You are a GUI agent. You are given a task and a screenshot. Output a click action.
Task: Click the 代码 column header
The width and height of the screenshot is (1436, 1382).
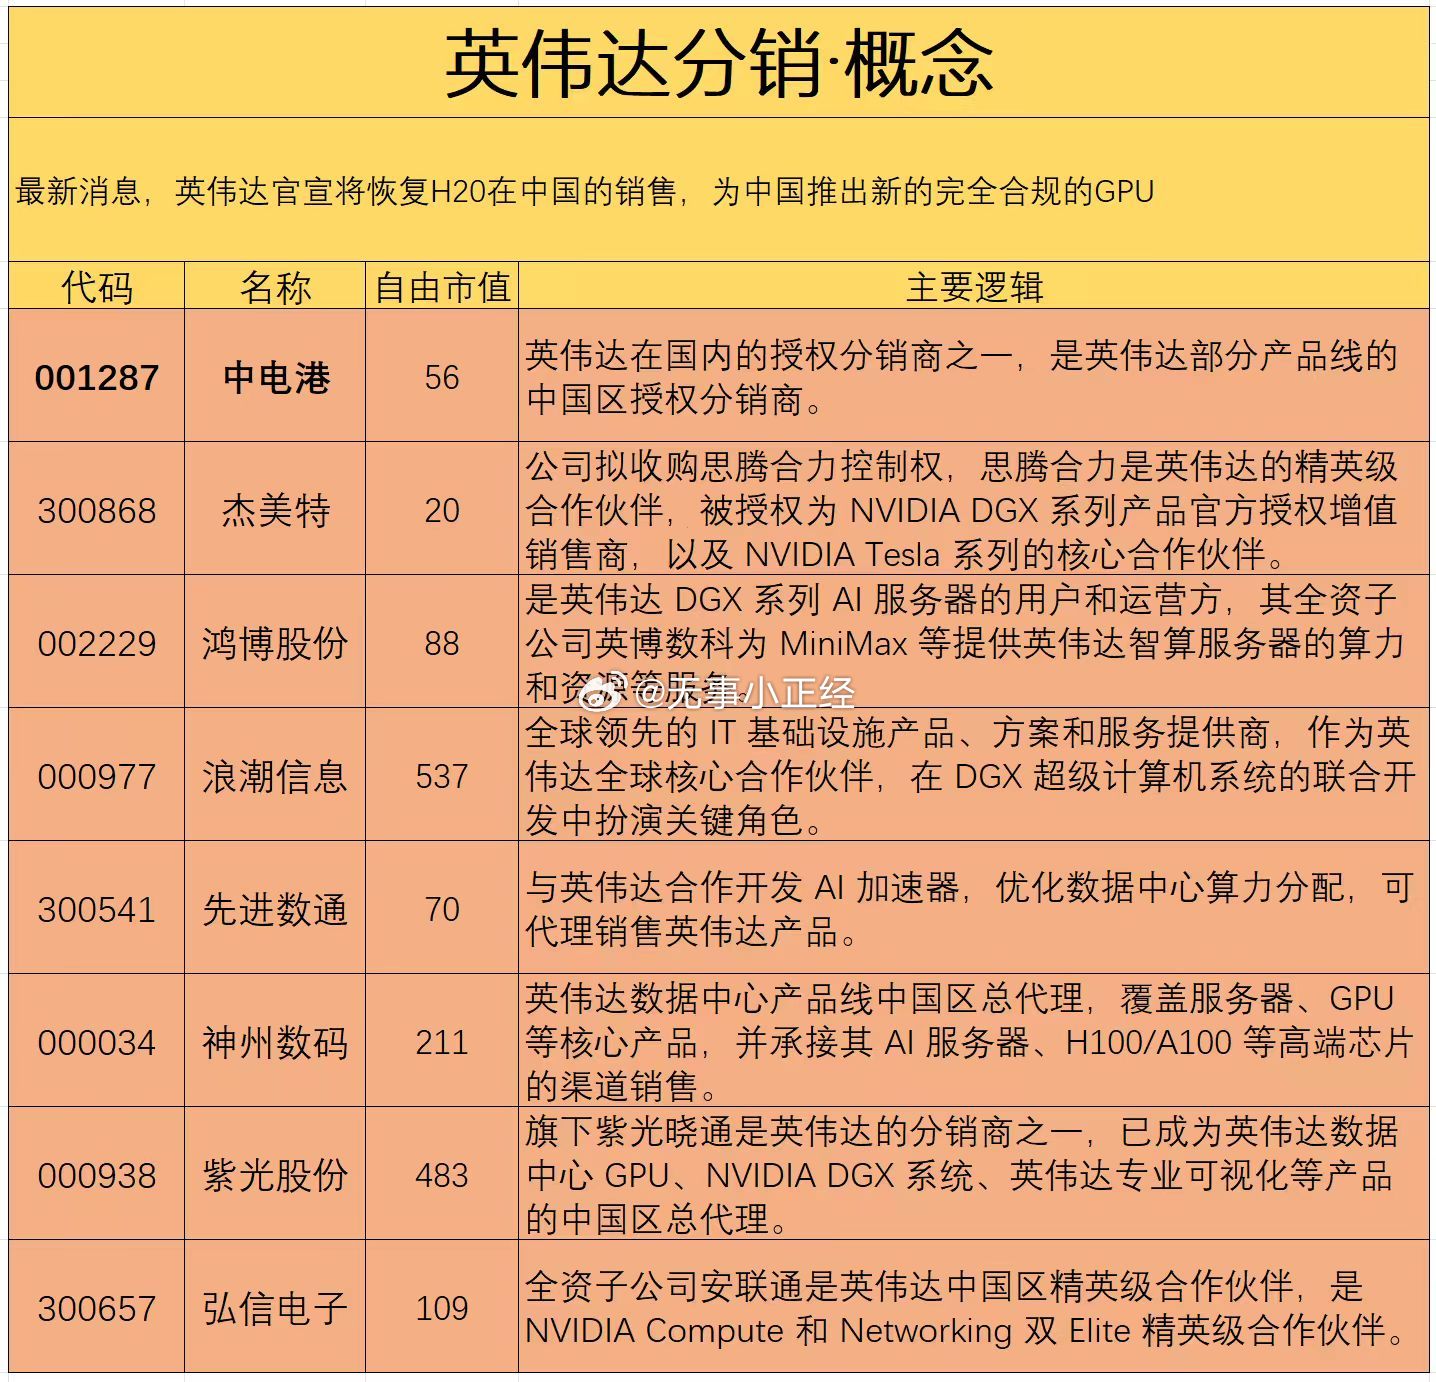click(x=97, y=287)
